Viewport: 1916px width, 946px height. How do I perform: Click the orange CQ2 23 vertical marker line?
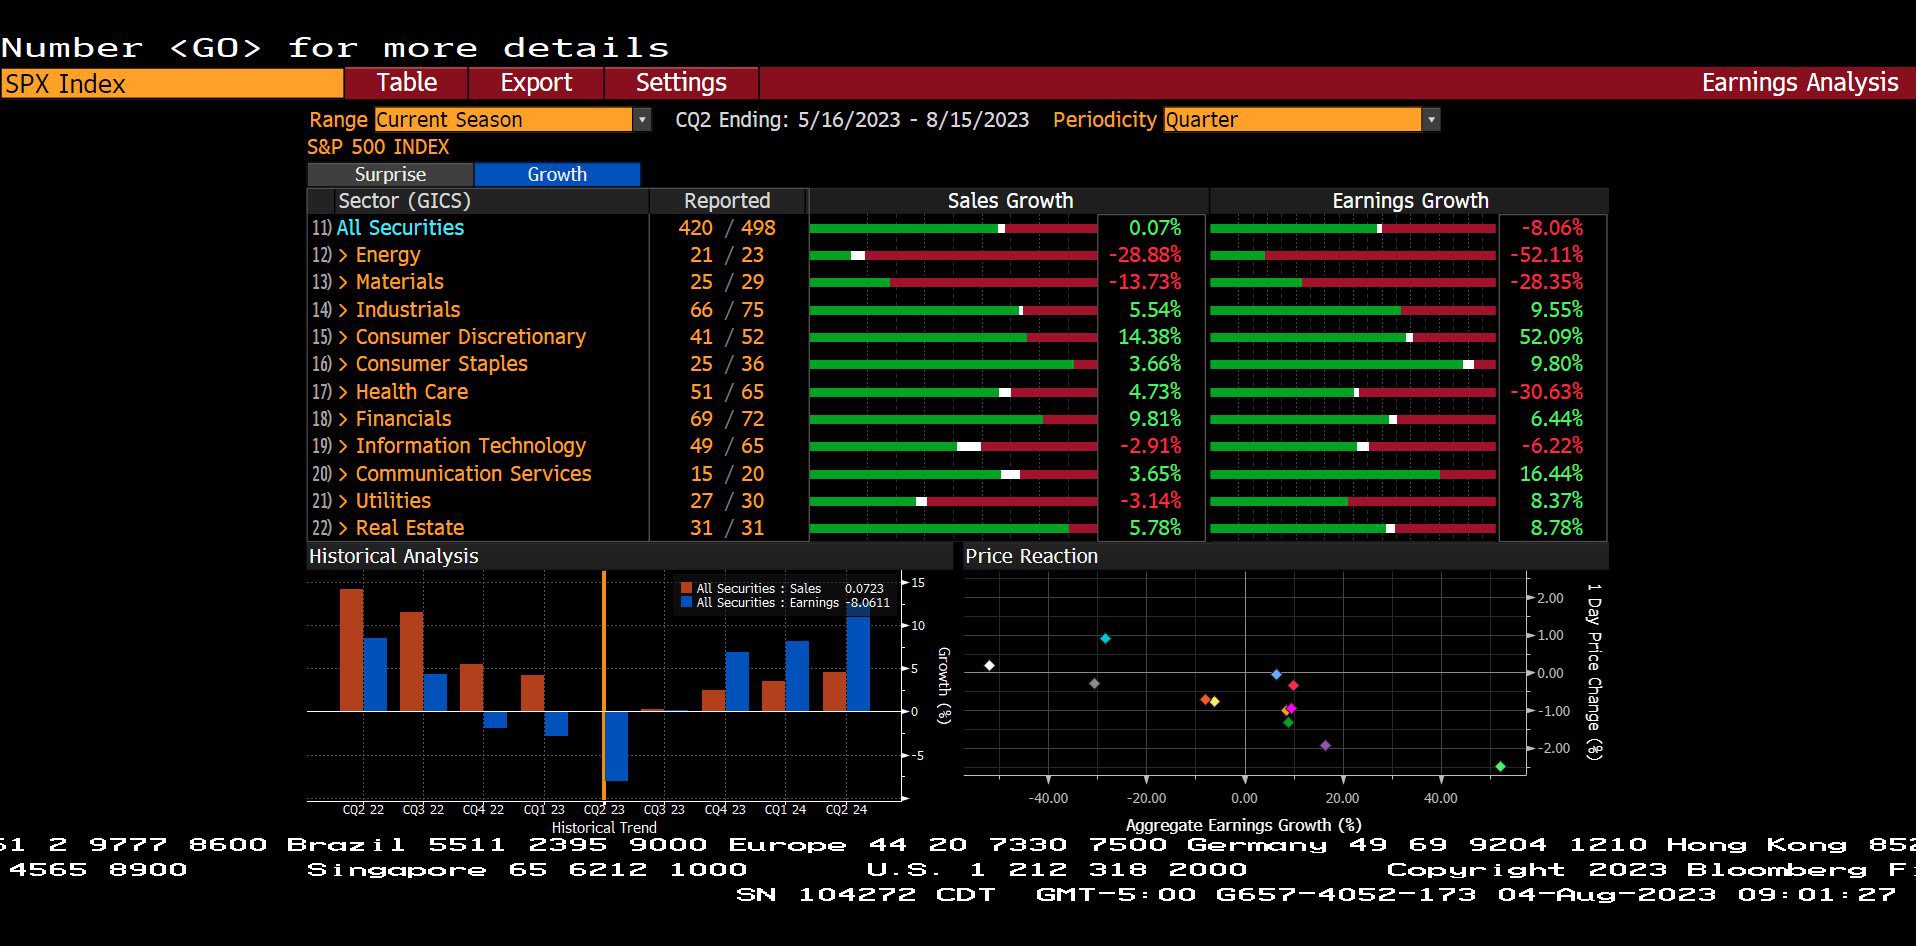(x=604, y=686)
